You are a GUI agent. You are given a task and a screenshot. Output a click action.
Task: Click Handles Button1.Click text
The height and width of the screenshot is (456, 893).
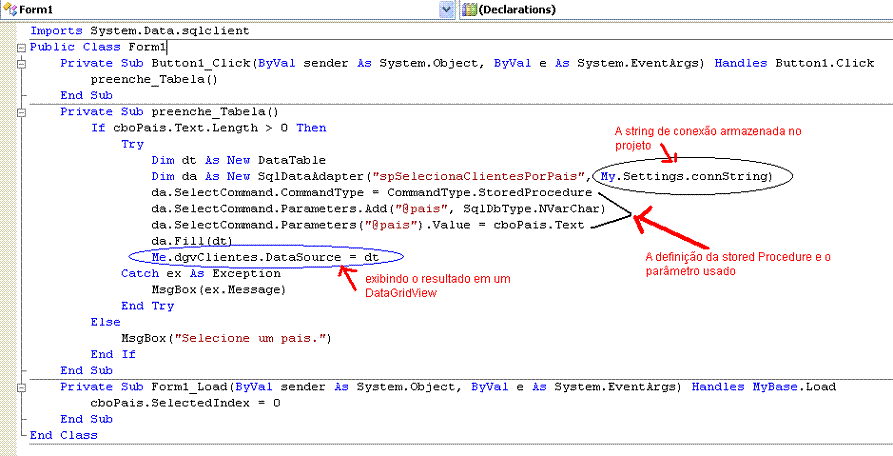pos(794,63)
